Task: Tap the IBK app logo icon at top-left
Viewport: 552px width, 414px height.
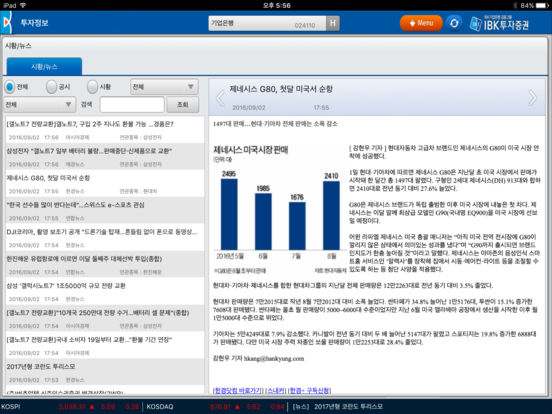Action: coord(7,23)
